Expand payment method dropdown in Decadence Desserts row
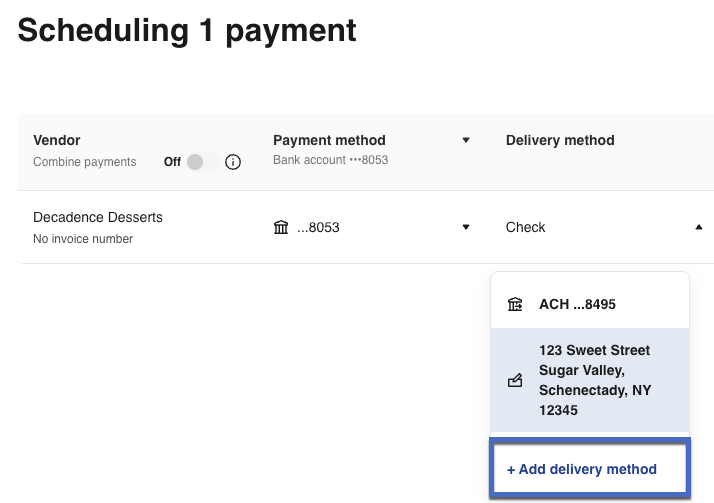The image size is (714, 503). (465, 227)
